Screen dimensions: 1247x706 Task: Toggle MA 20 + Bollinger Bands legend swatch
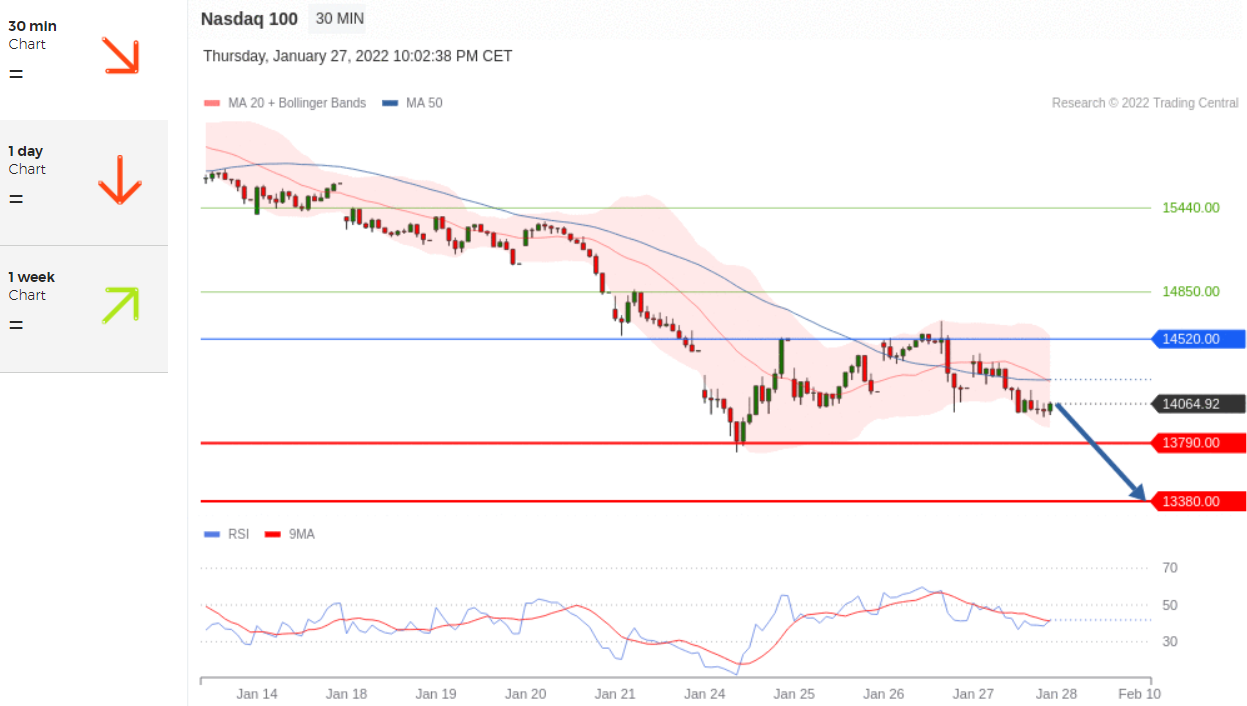click(x=211, y=103)
